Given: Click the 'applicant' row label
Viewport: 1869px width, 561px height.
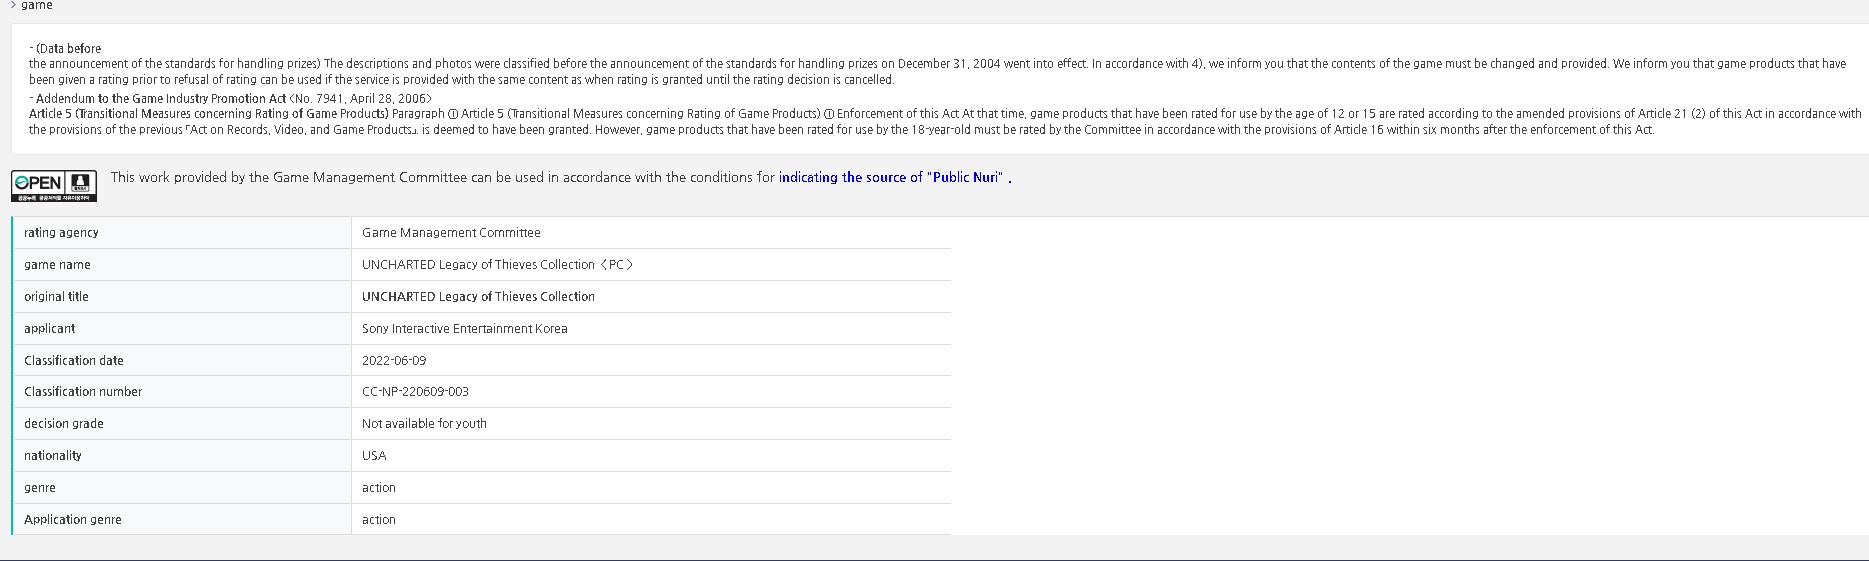Looking at the screenshot, I should point(50,329).
